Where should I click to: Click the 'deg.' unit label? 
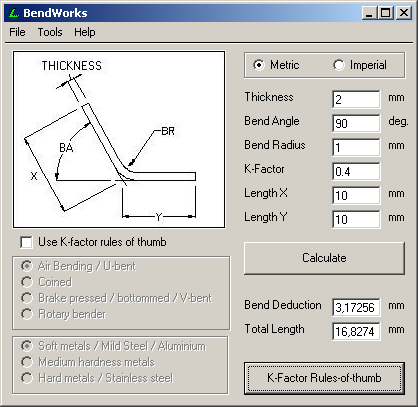point(398,121)
